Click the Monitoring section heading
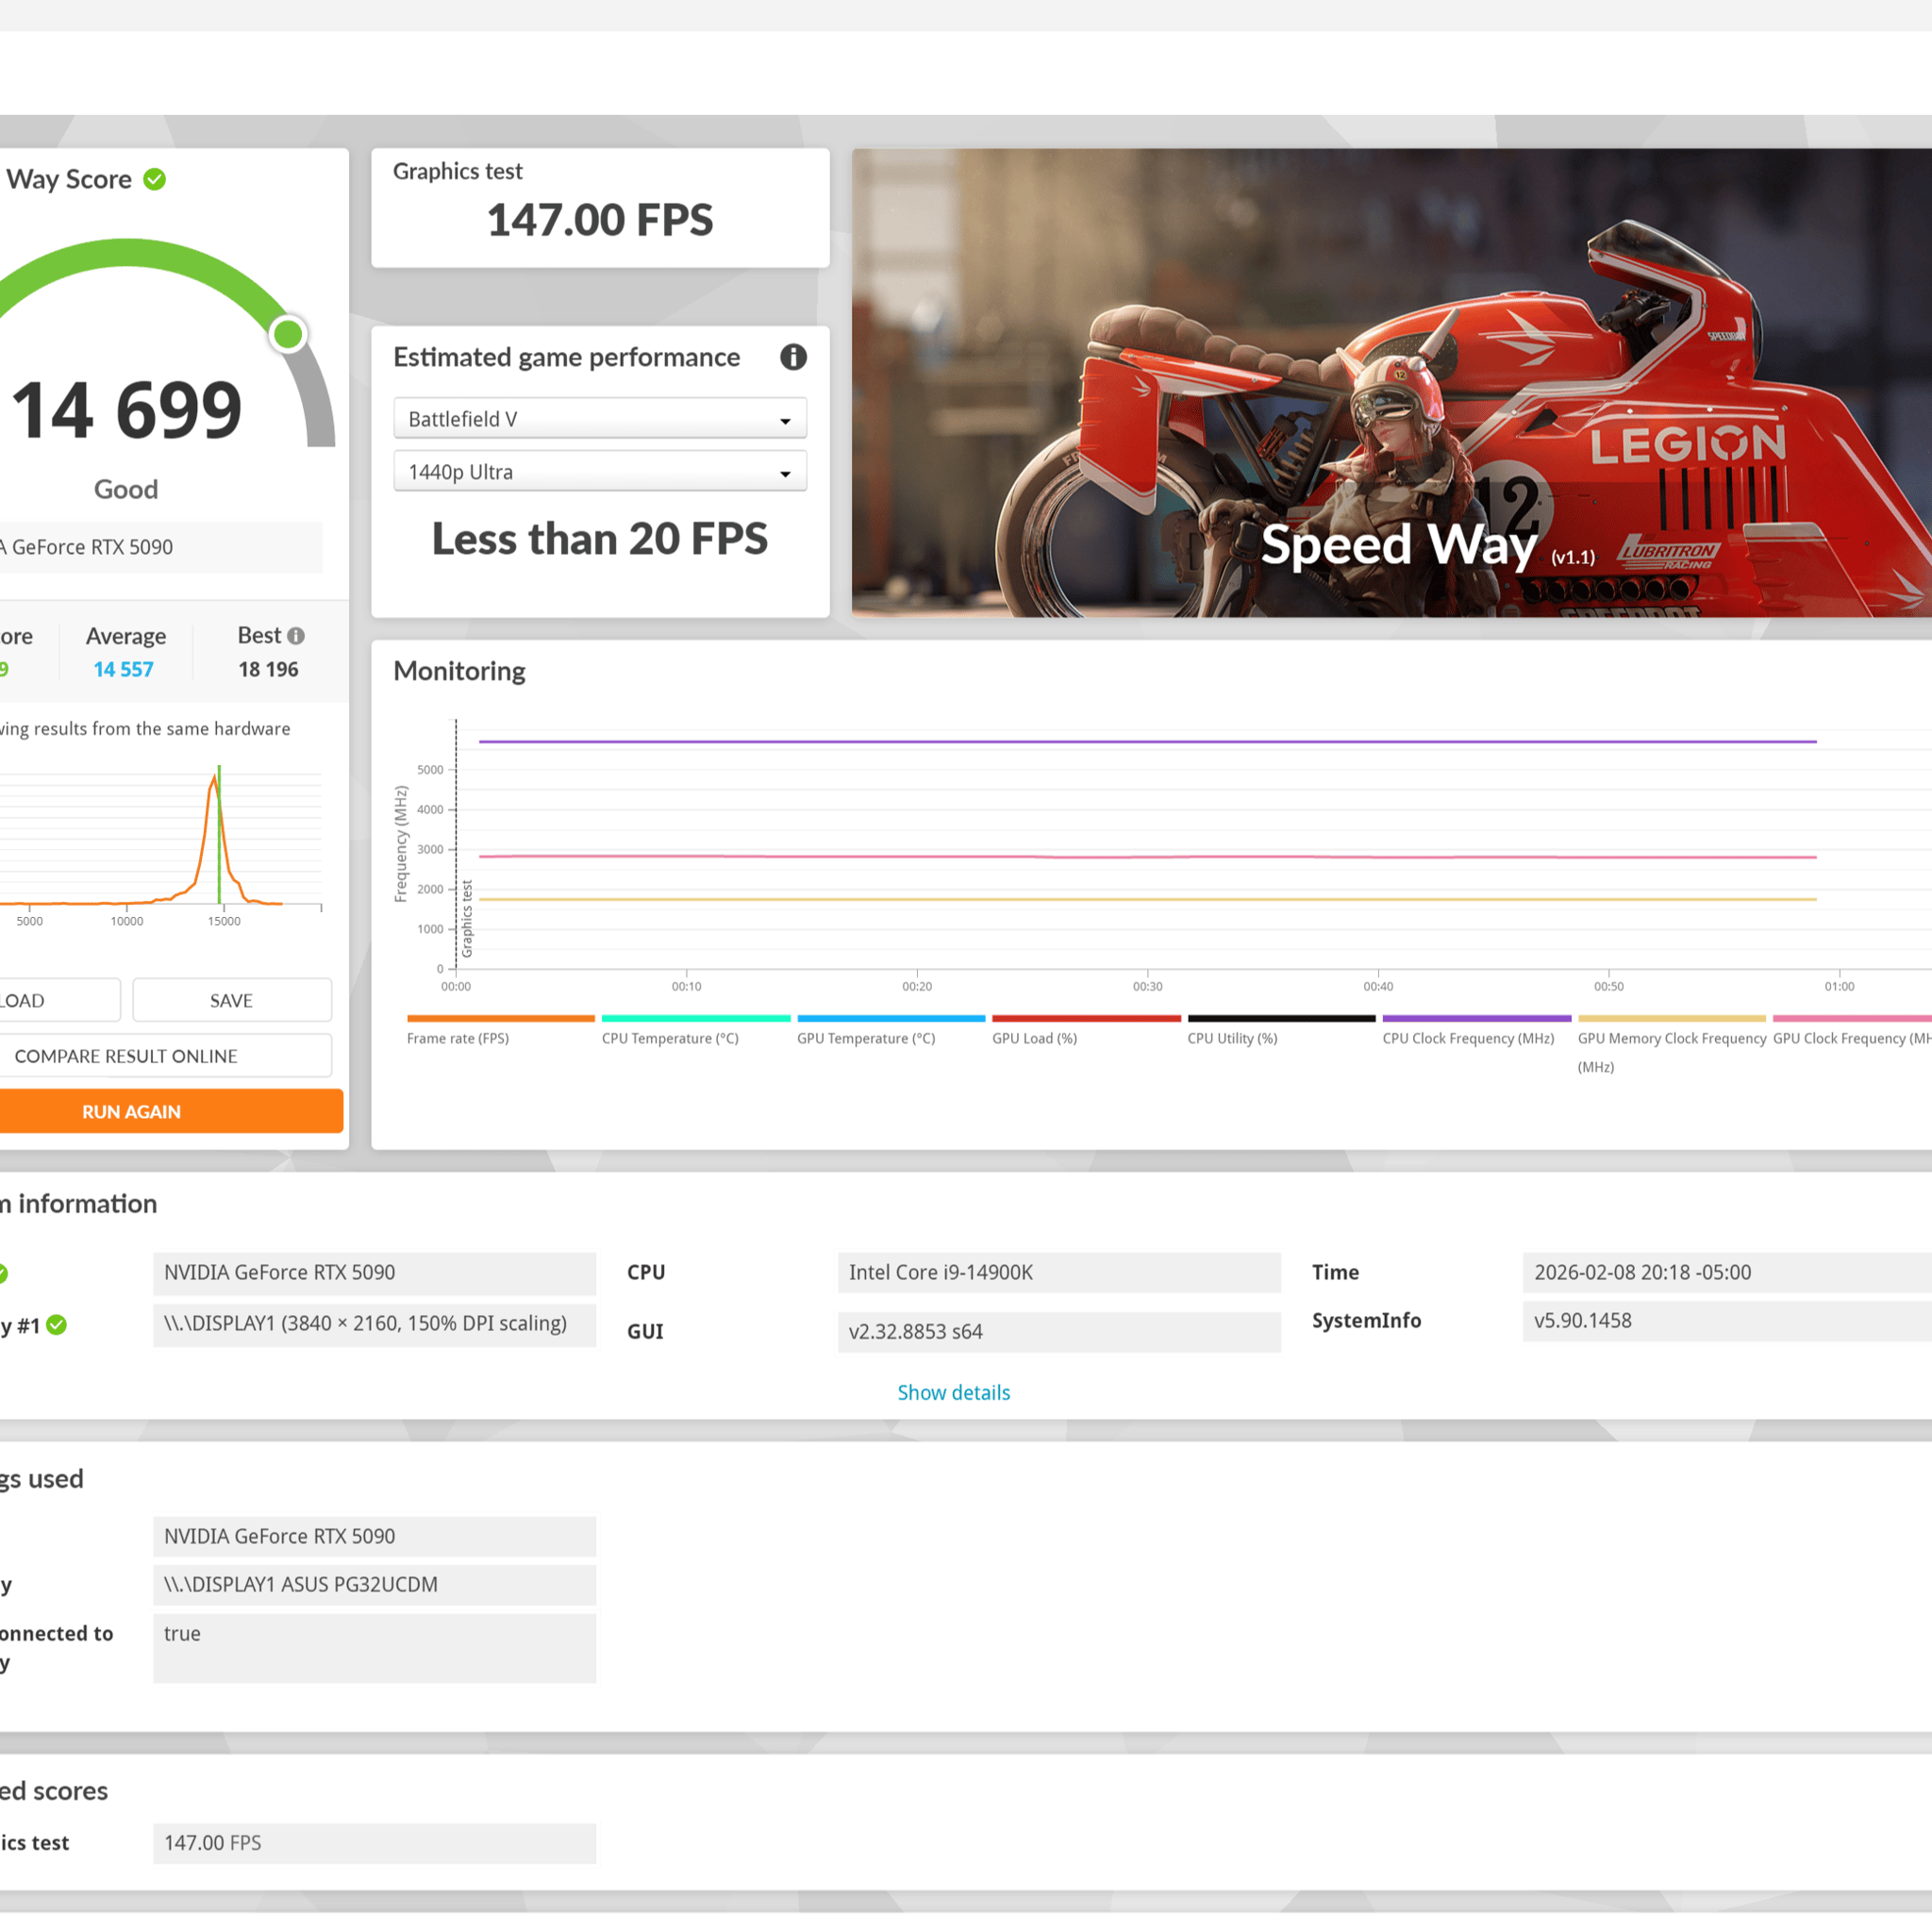The image size is (1932, 1932). [459, 671]
